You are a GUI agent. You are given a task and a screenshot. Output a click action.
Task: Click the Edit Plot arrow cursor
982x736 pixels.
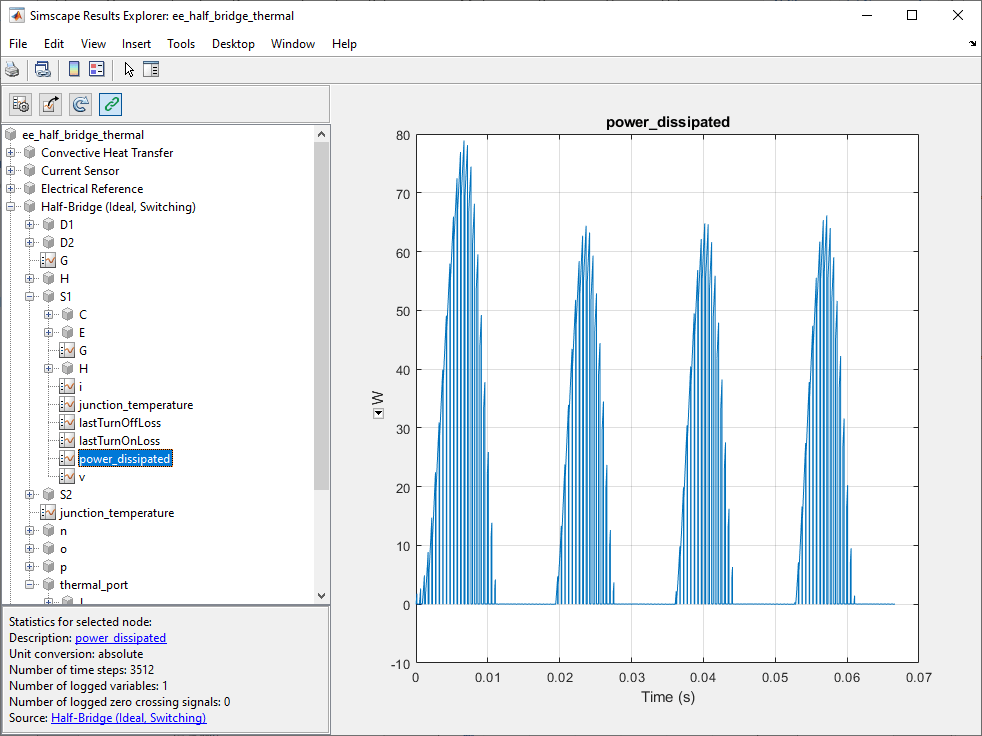coord(128,69)
